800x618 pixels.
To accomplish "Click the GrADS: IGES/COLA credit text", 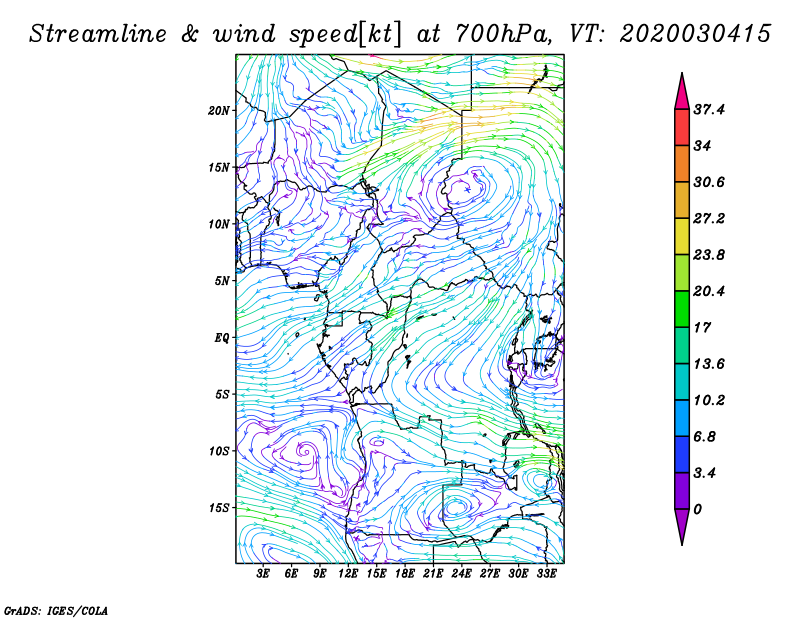I will pyautogui.click(x=56, y=610).
